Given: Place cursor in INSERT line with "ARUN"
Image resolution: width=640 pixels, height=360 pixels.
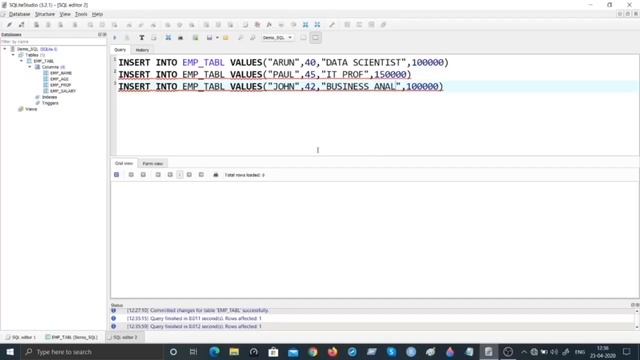Looking at the screenshot, I should [283, 62].
